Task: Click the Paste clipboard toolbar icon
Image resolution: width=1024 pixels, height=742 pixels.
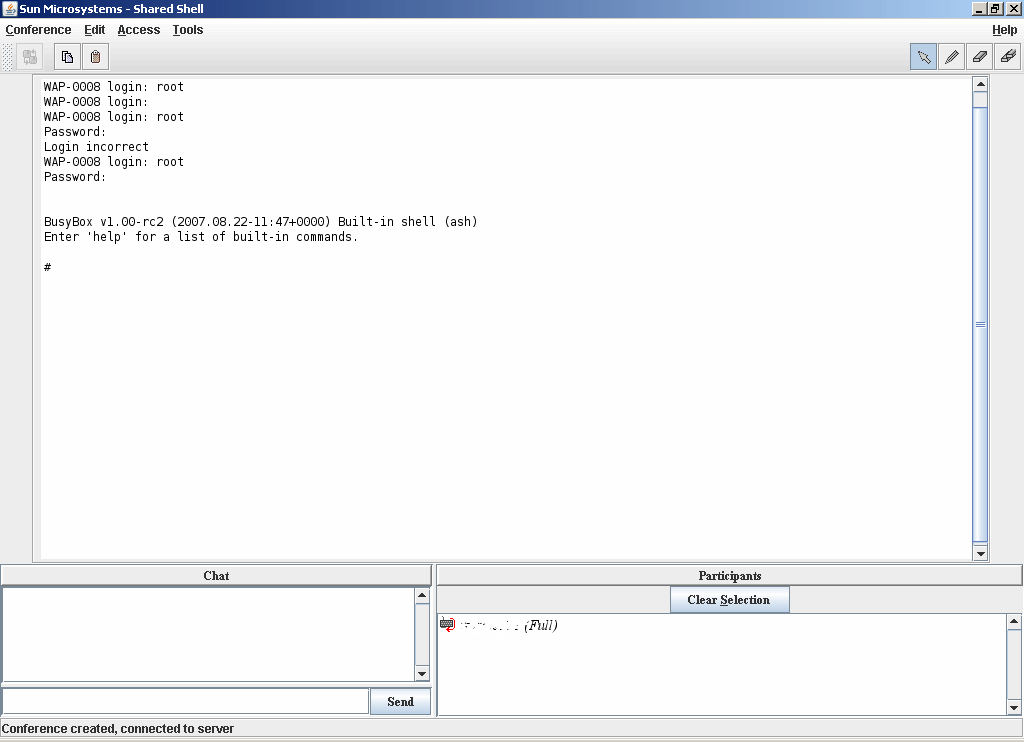Action: tap(95, 57)
